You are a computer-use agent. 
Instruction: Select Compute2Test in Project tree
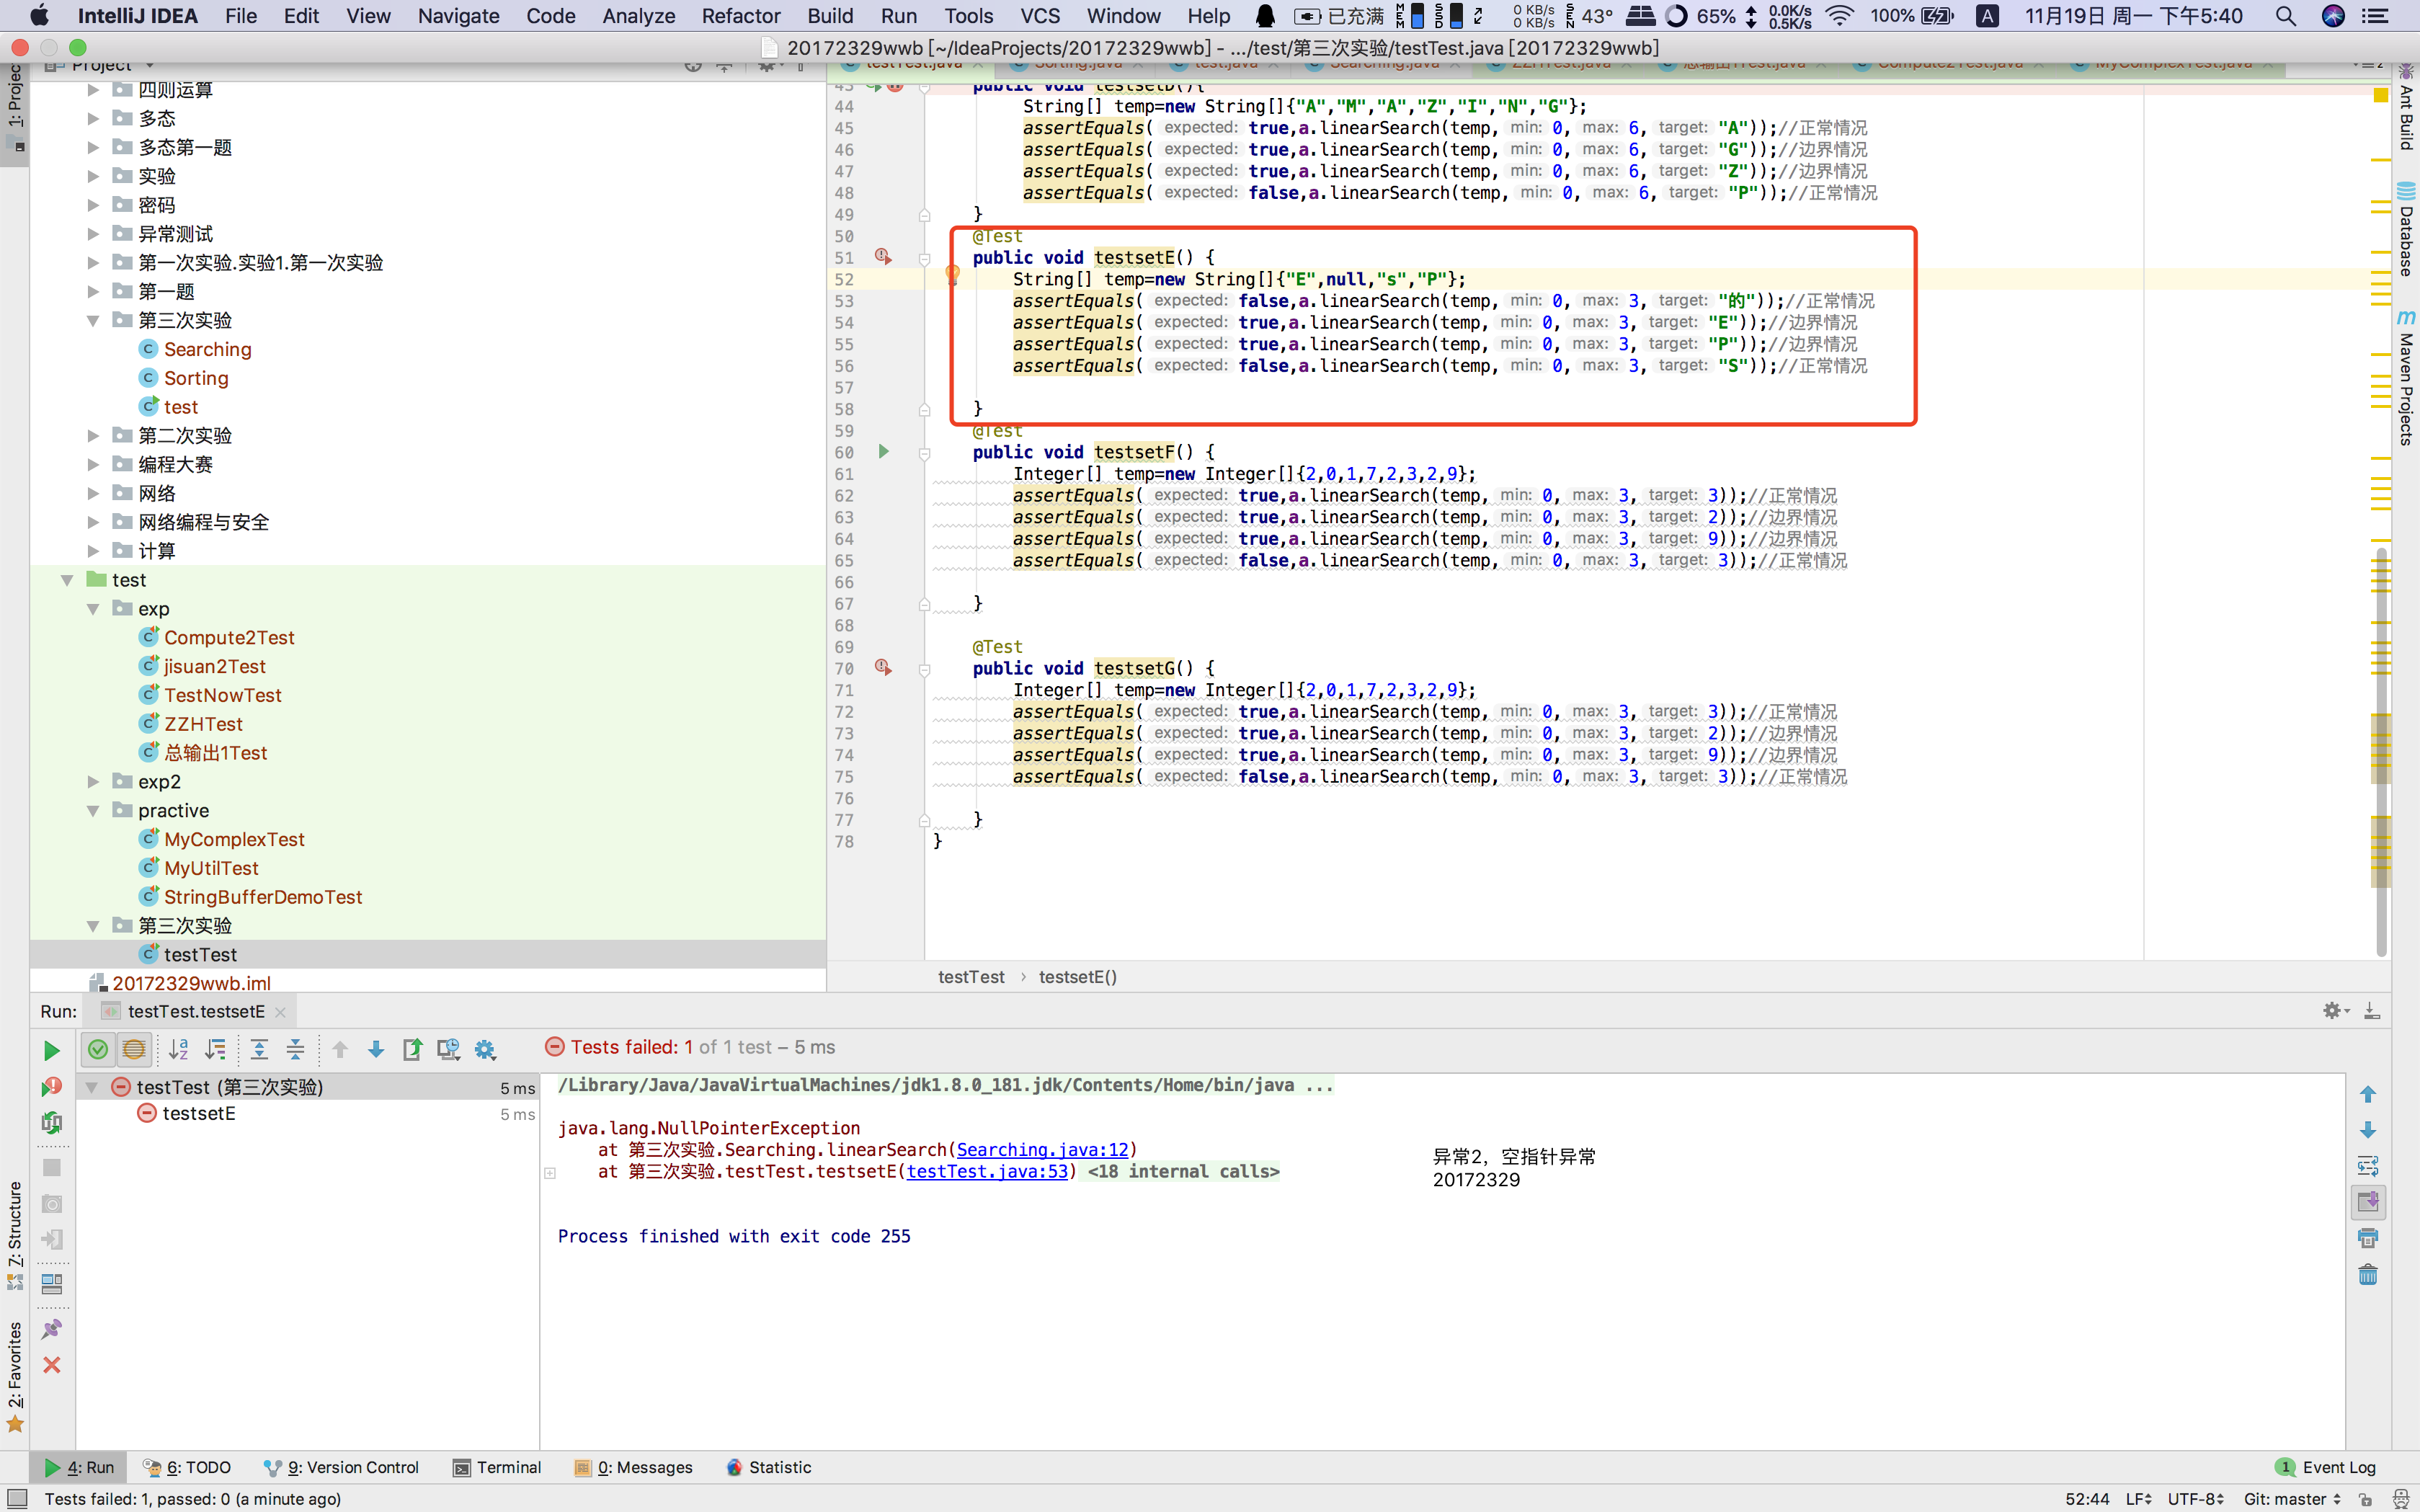(x=229, y=638)
